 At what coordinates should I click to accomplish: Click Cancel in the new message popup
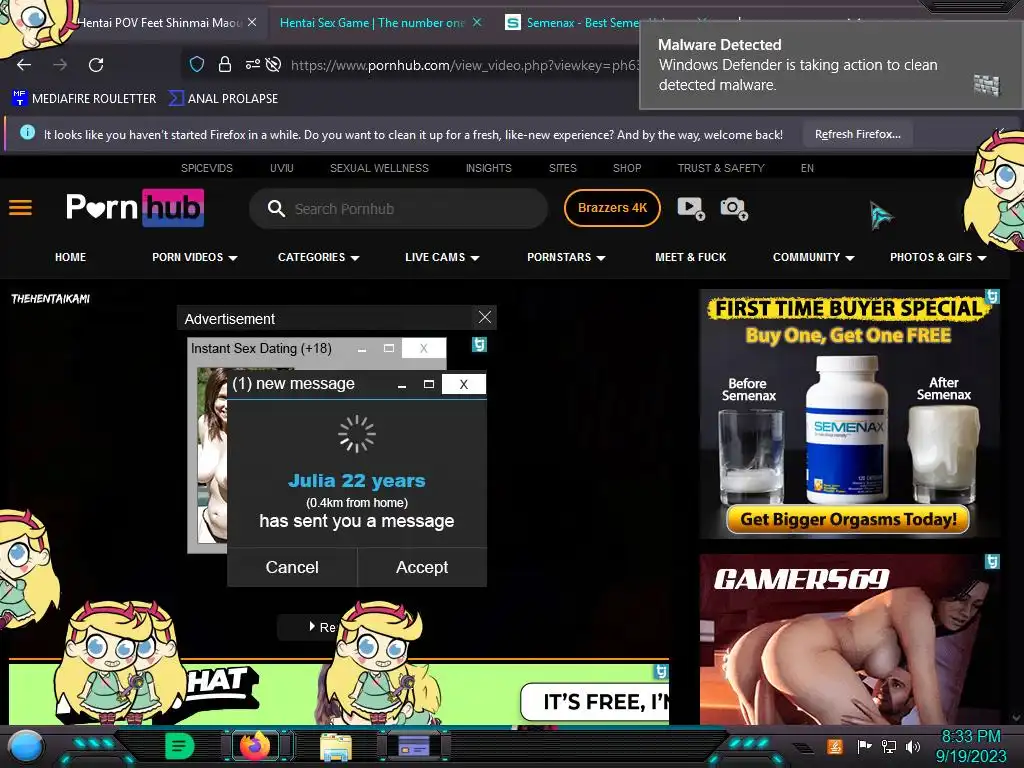click(292, 567)
